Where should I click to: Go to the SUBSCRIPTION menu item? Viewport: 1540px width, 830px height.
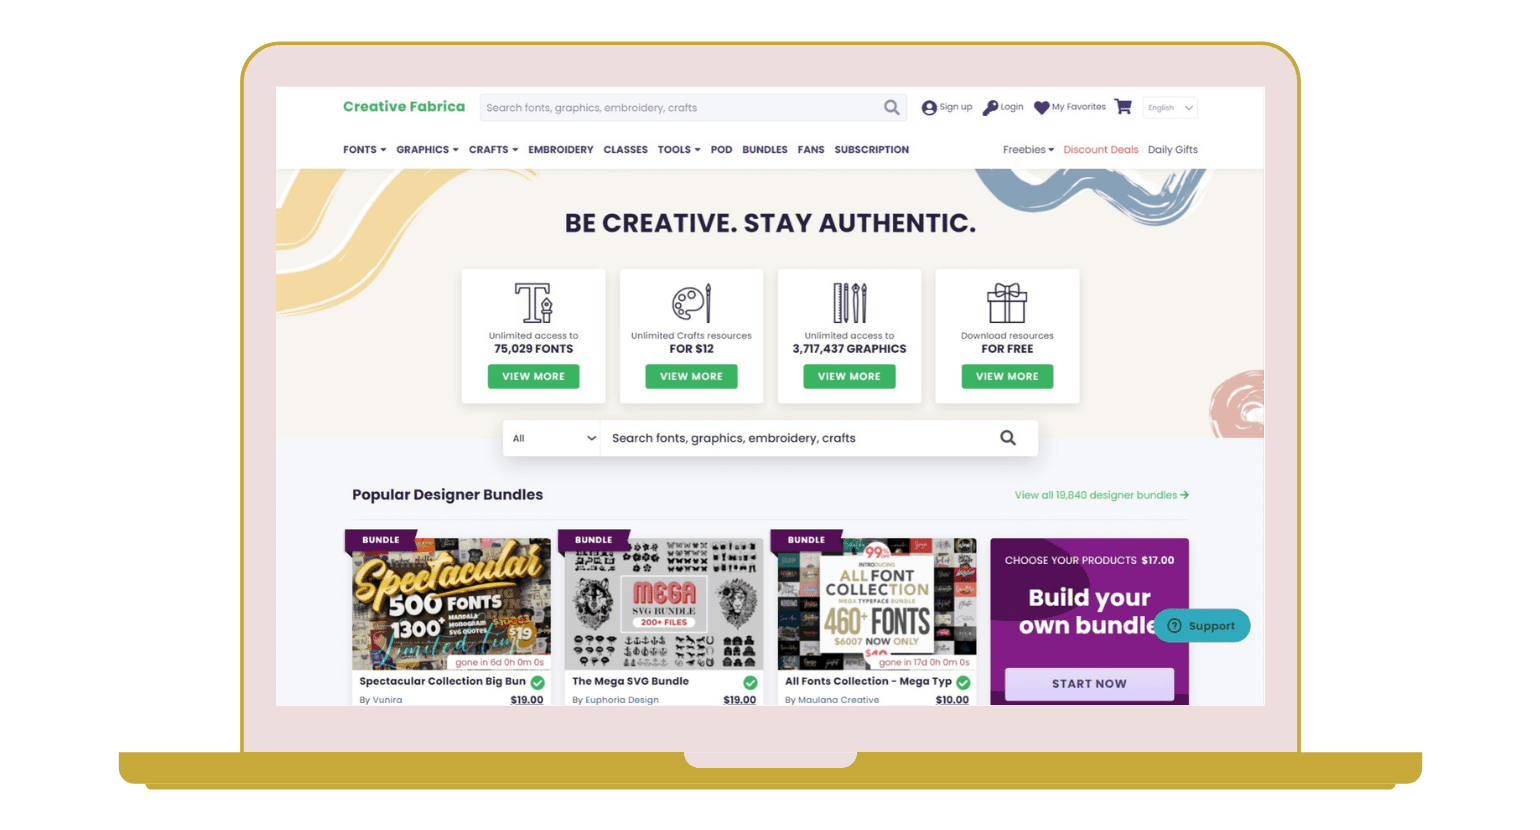[872, 150]
